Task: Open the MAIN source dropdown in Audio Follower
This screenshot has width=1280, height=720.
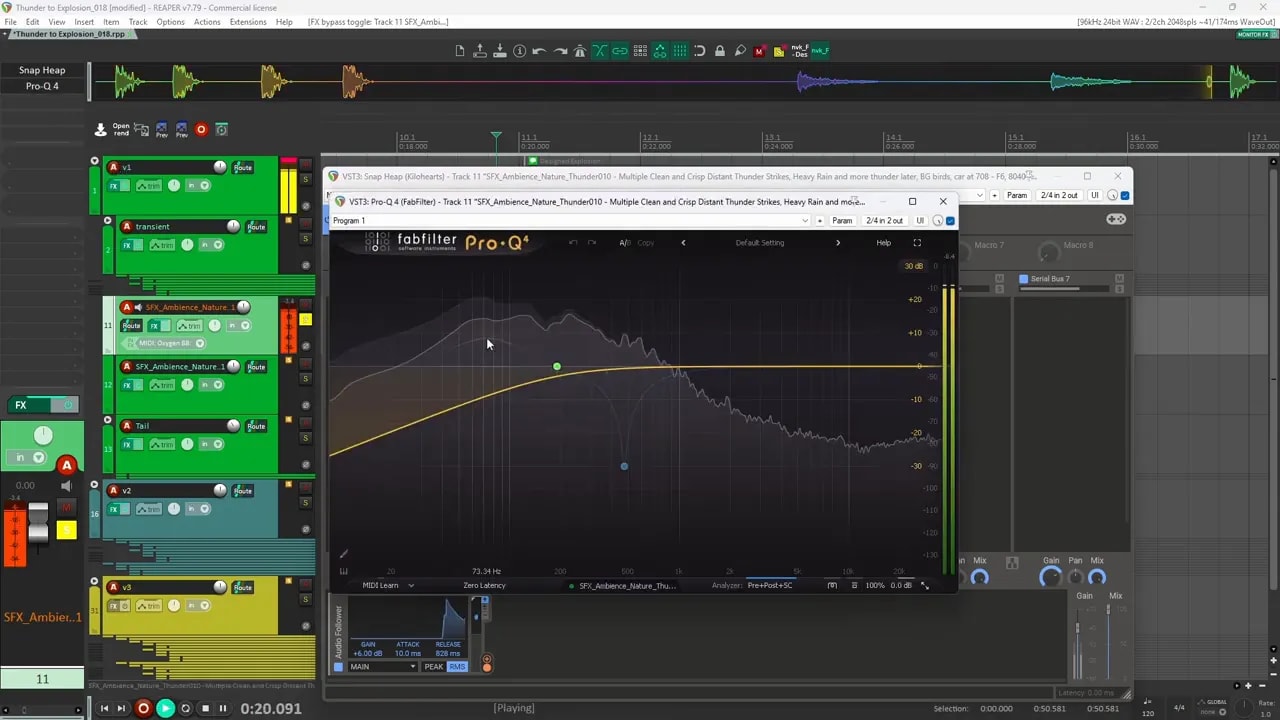Action: click(382, 667)
